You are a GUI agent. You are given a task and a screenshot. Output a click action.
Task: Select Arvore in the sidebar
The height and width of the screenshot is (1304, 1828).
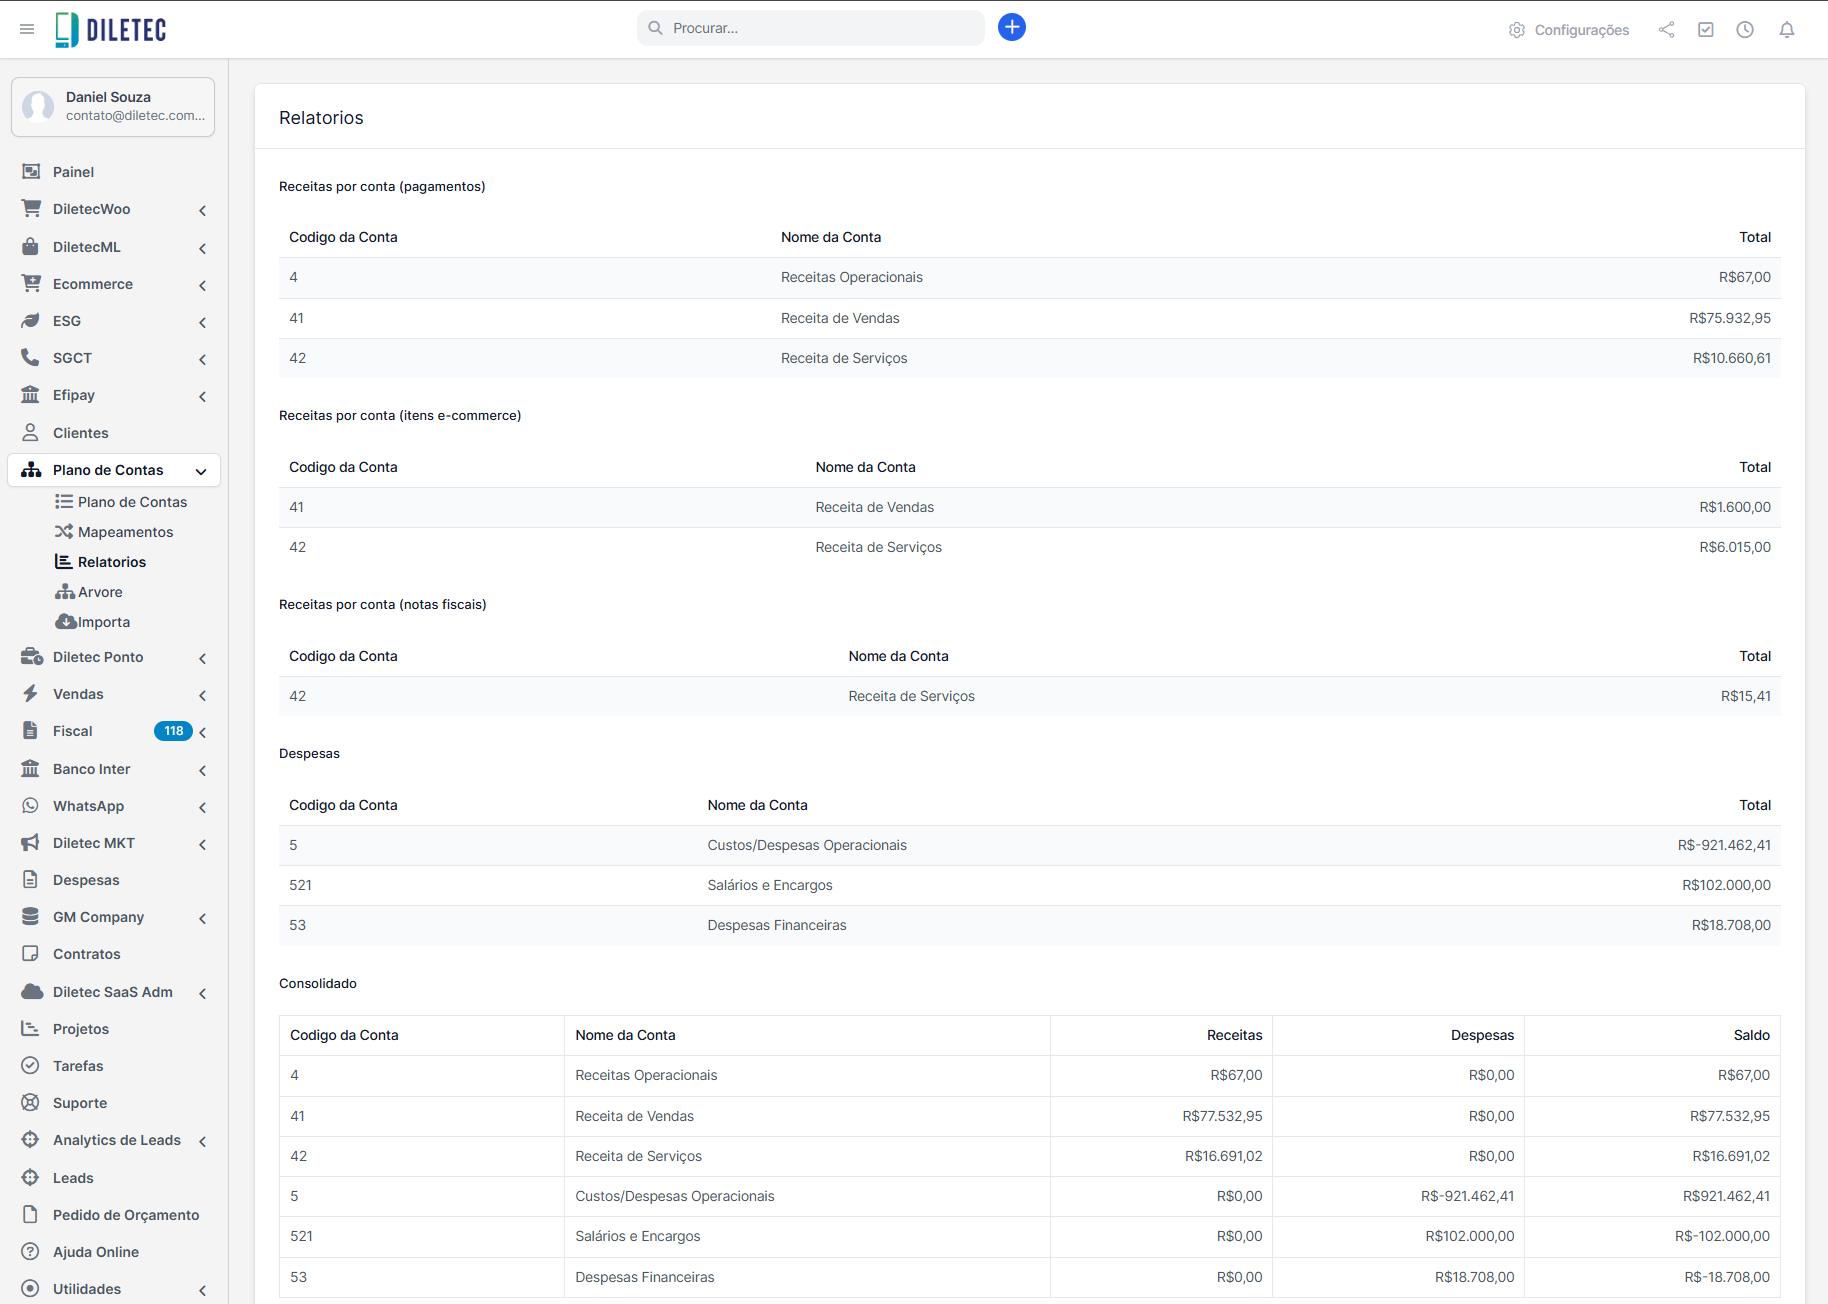point(100,592)
